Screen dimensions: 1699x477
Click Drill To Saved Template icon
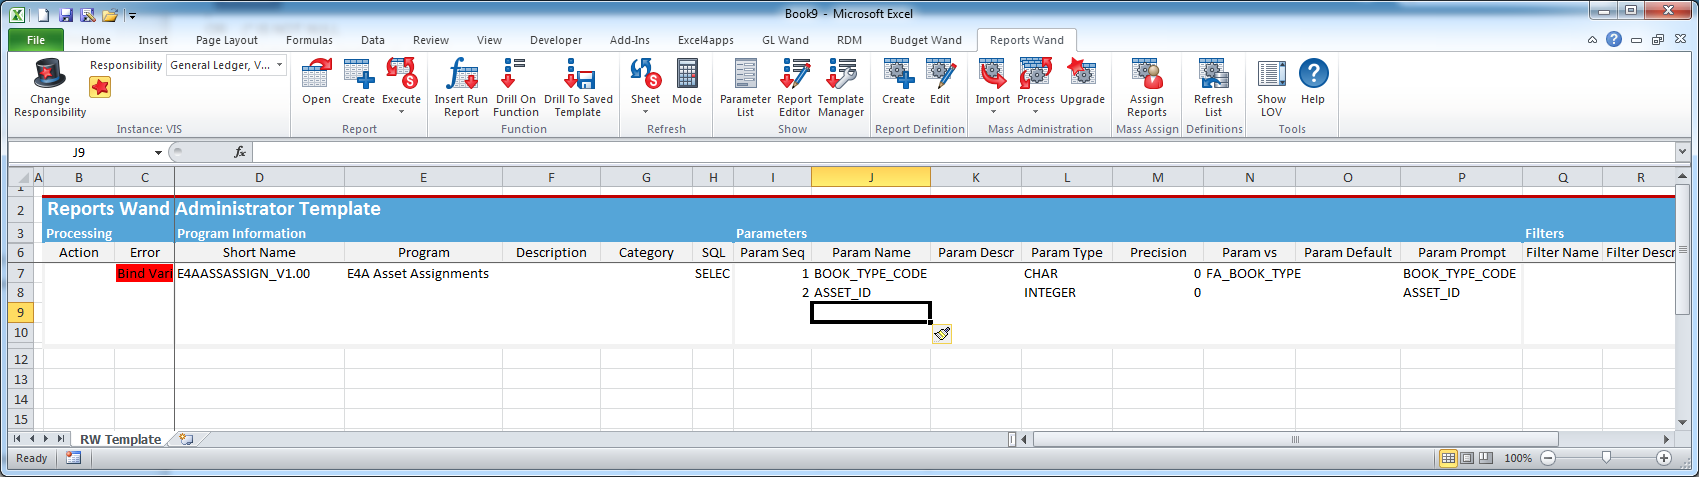coord(578,74)
